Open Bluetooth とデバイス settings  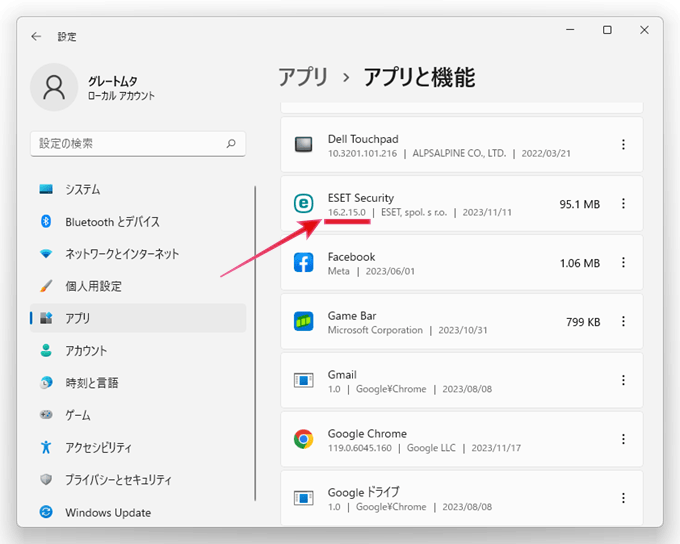pyautogui.click(x=138, y=221)
